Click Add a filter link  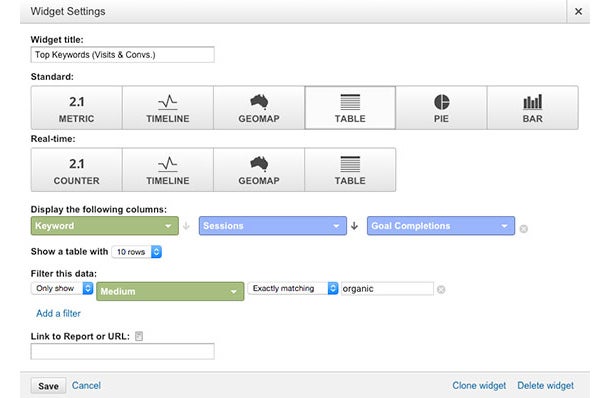coord(58,313)
